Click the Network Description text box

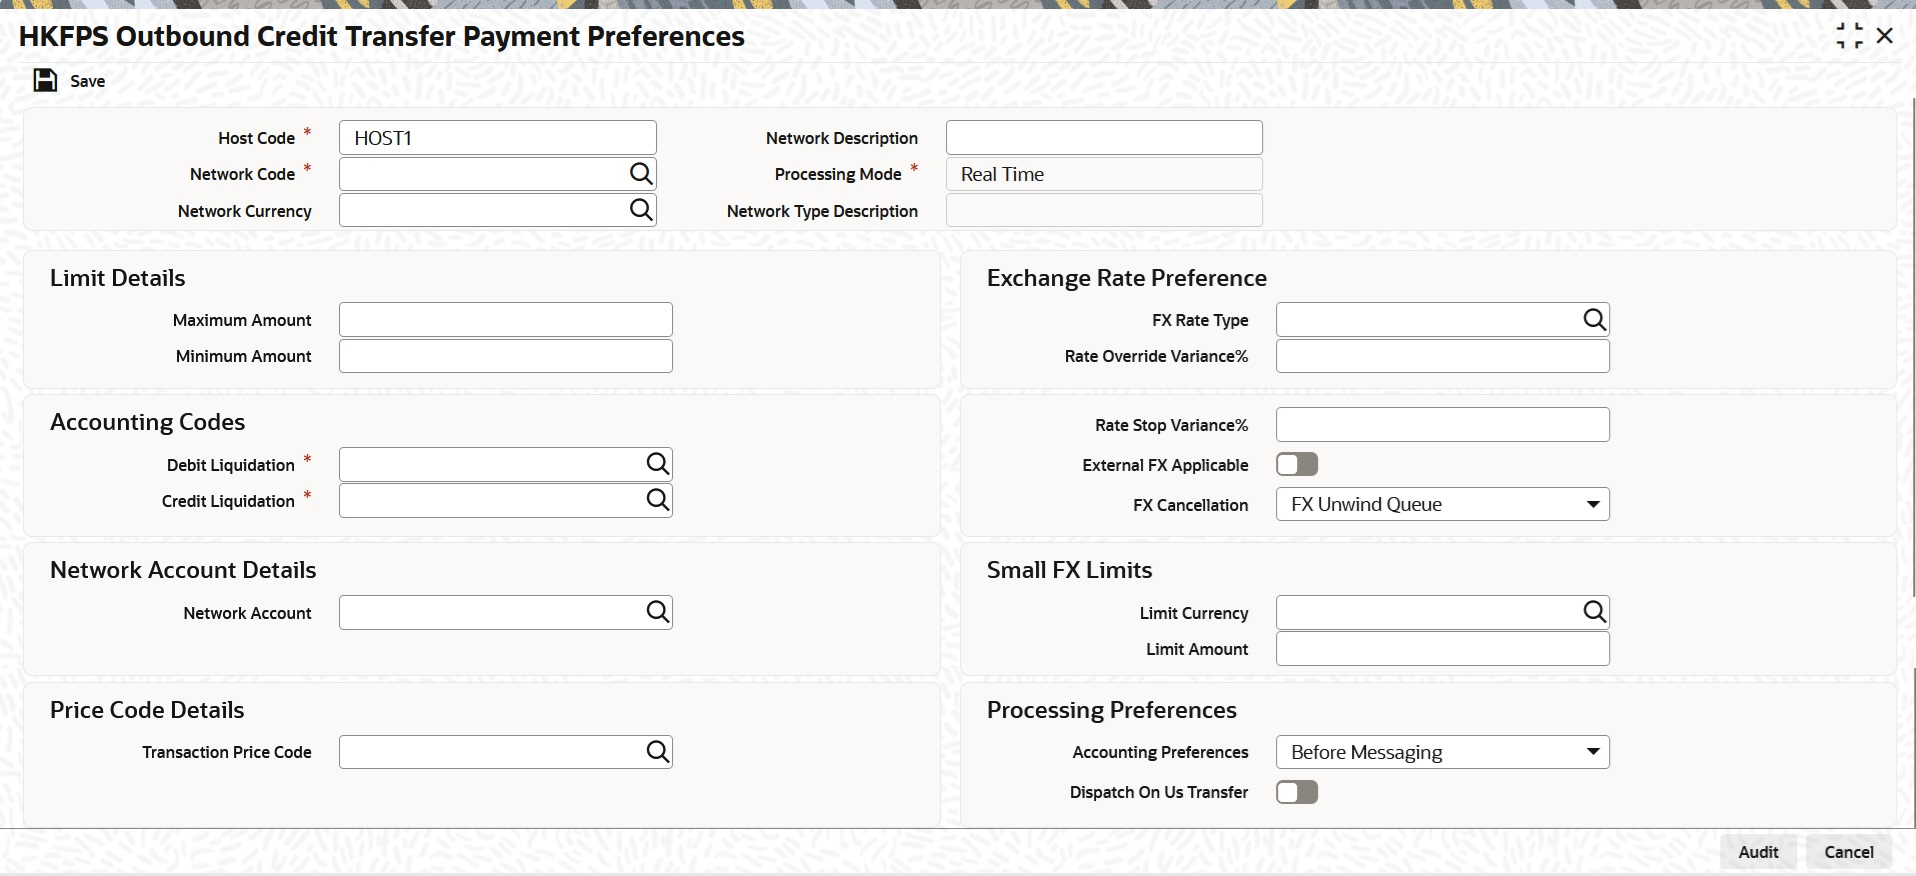pos(1104,138)
